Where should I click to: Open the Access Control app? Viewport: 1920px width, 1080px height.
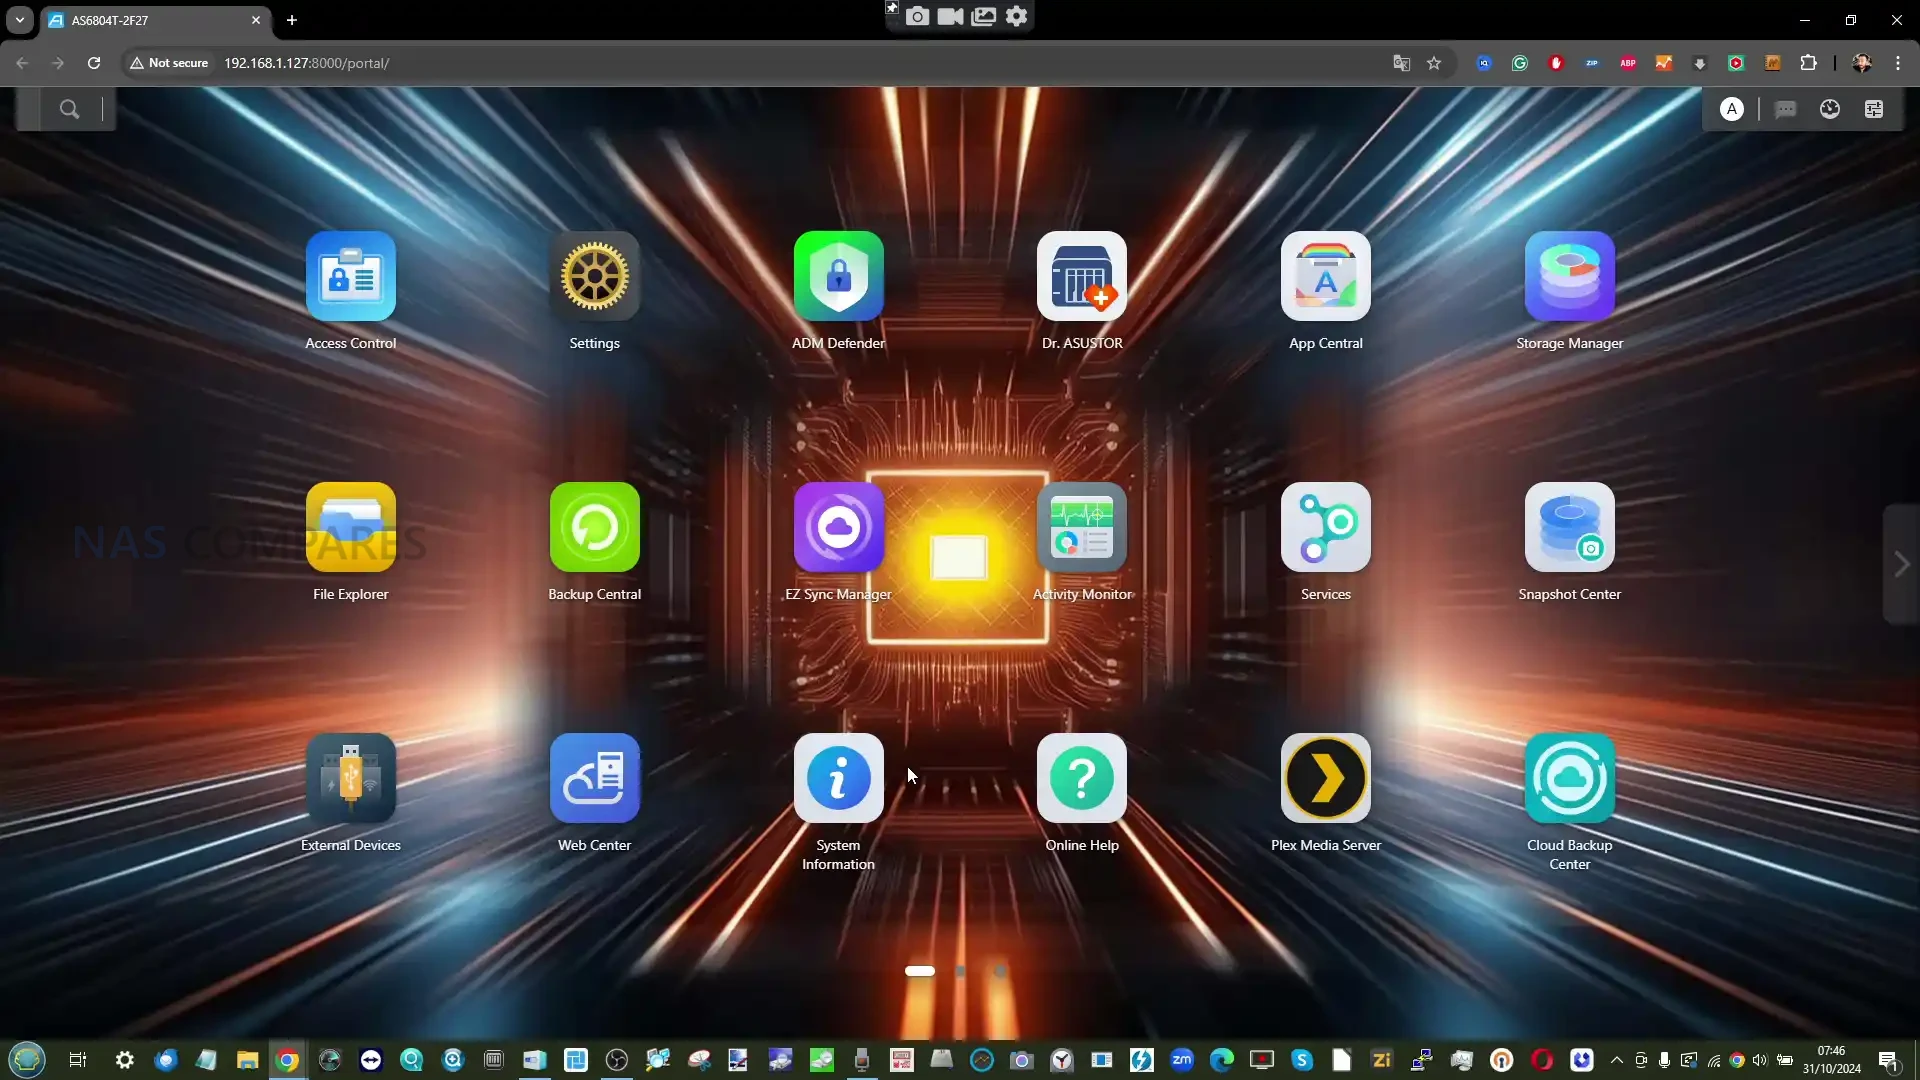(x=350, y=277)
